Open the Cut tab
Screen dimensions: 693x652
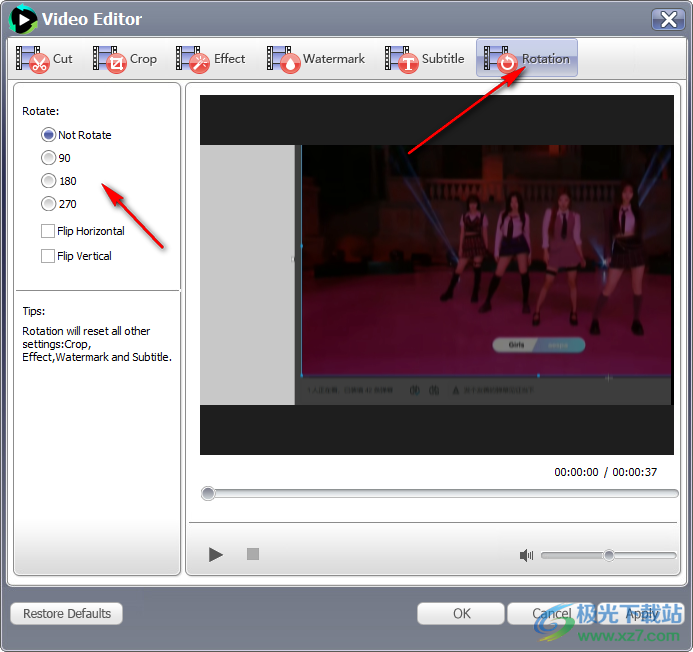pyautogui.click(x=44, y=59)
